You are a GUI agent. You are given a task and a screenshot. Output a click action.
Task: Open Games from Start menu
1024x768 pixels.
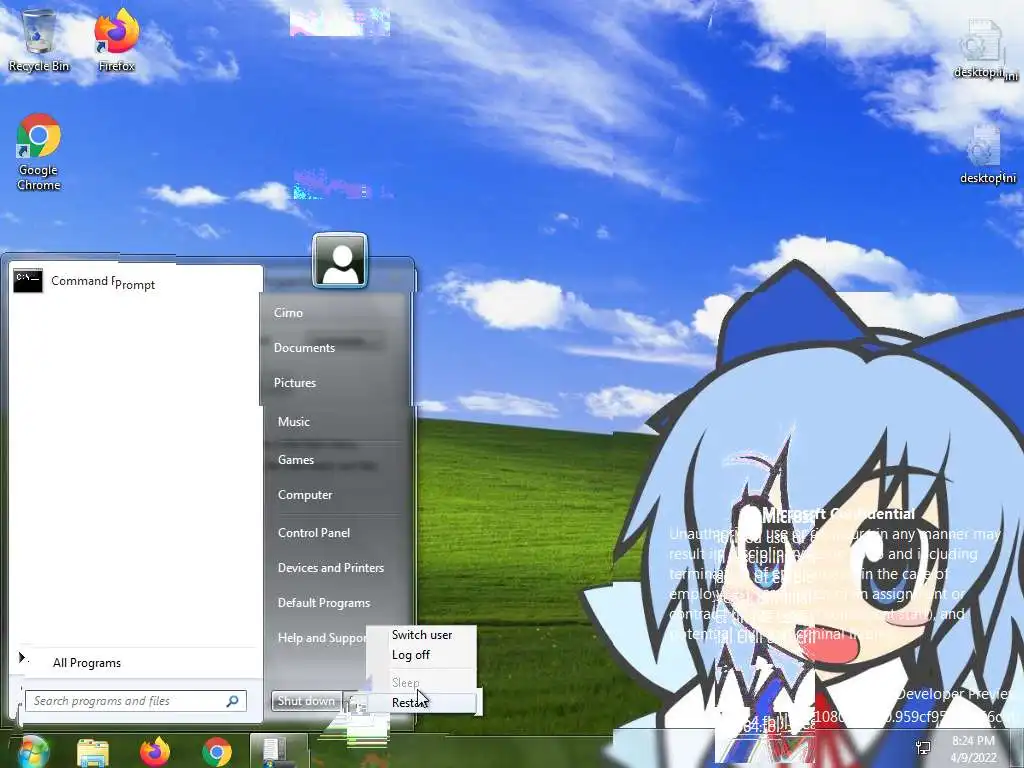[296, 460]
